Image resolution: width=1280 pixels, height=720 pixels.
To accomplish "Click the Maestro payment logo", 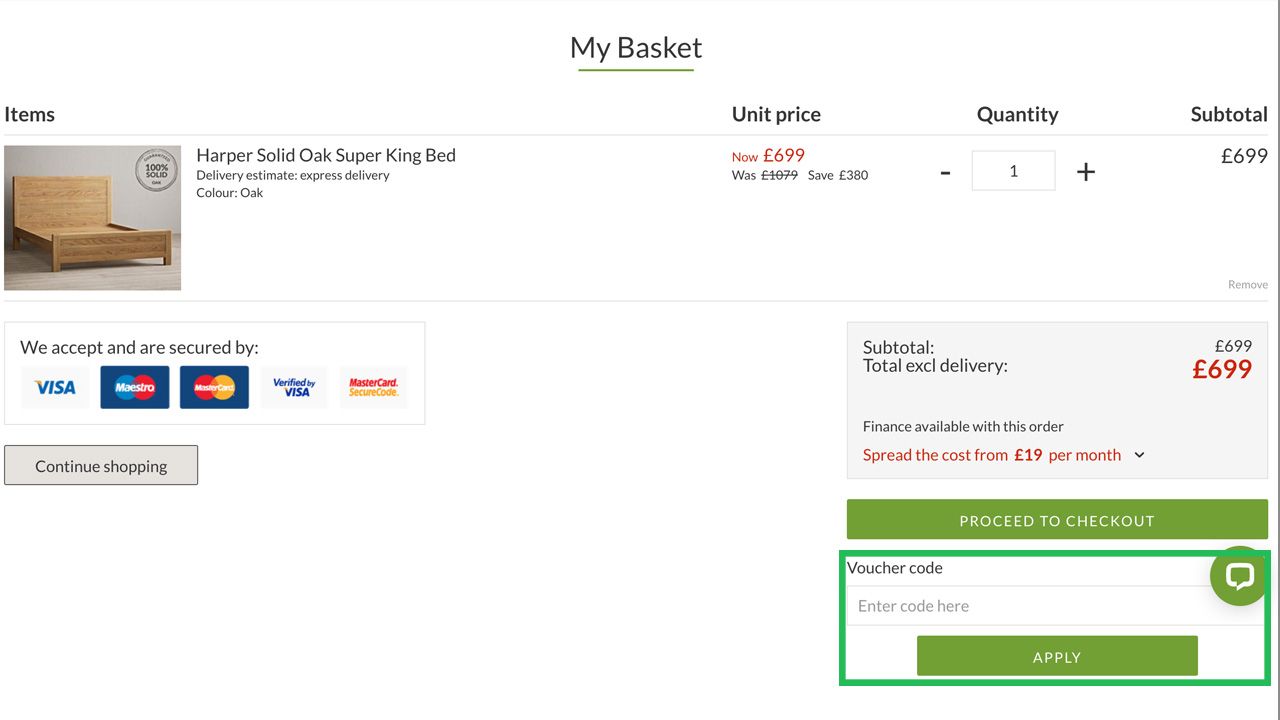I will (x=135, y=387).
